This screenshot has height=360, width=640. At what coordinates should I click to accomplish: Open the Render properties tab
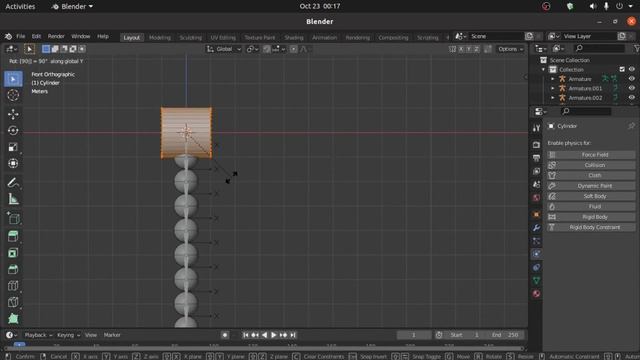(x=536, y=144)
